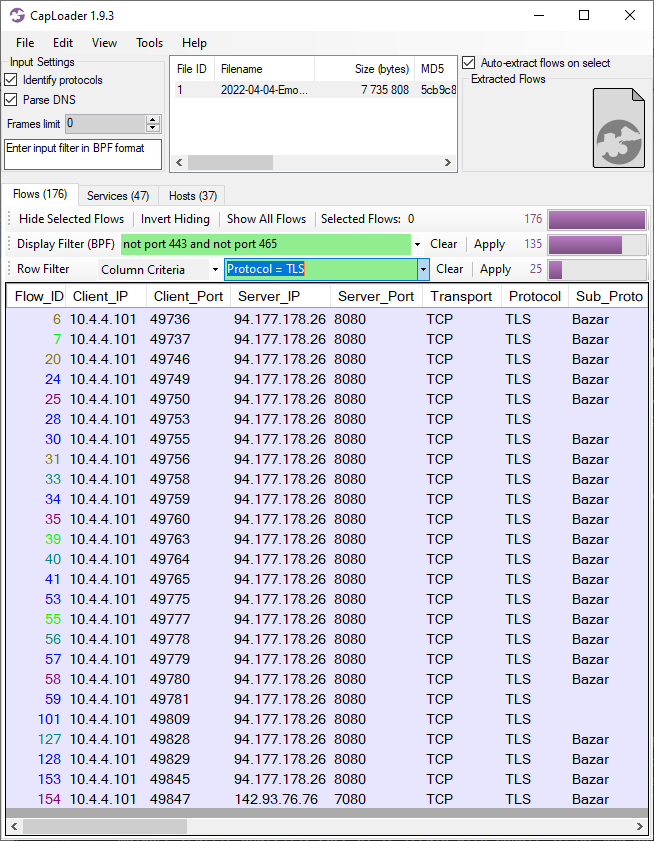Click server port 7080 cell
This screenshot has height=841, width=654.
[350, 799]
